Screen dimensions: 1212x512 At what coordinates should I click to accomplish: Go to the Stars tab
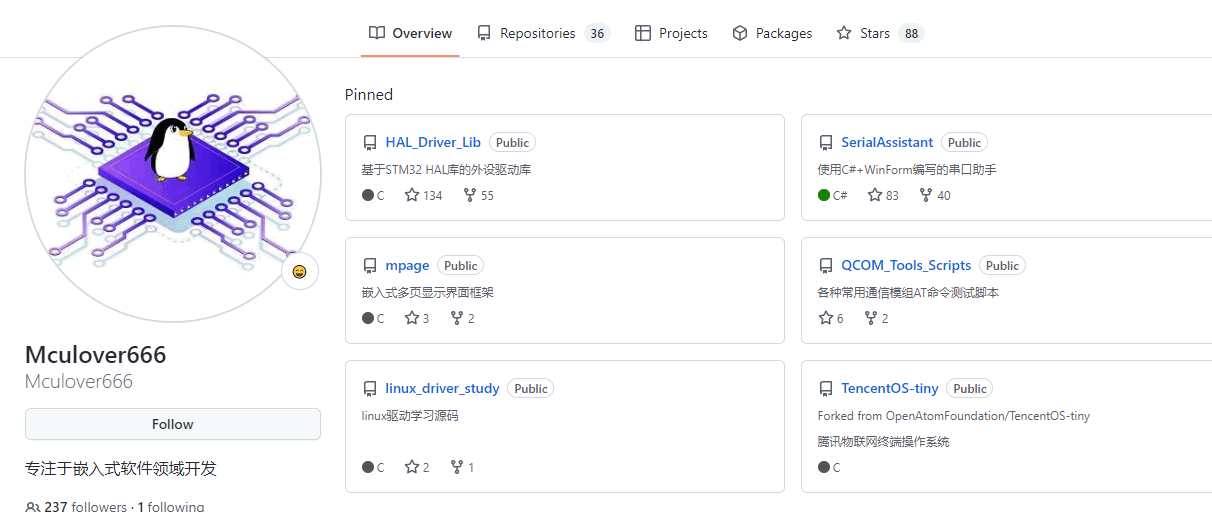click(880, 33)
